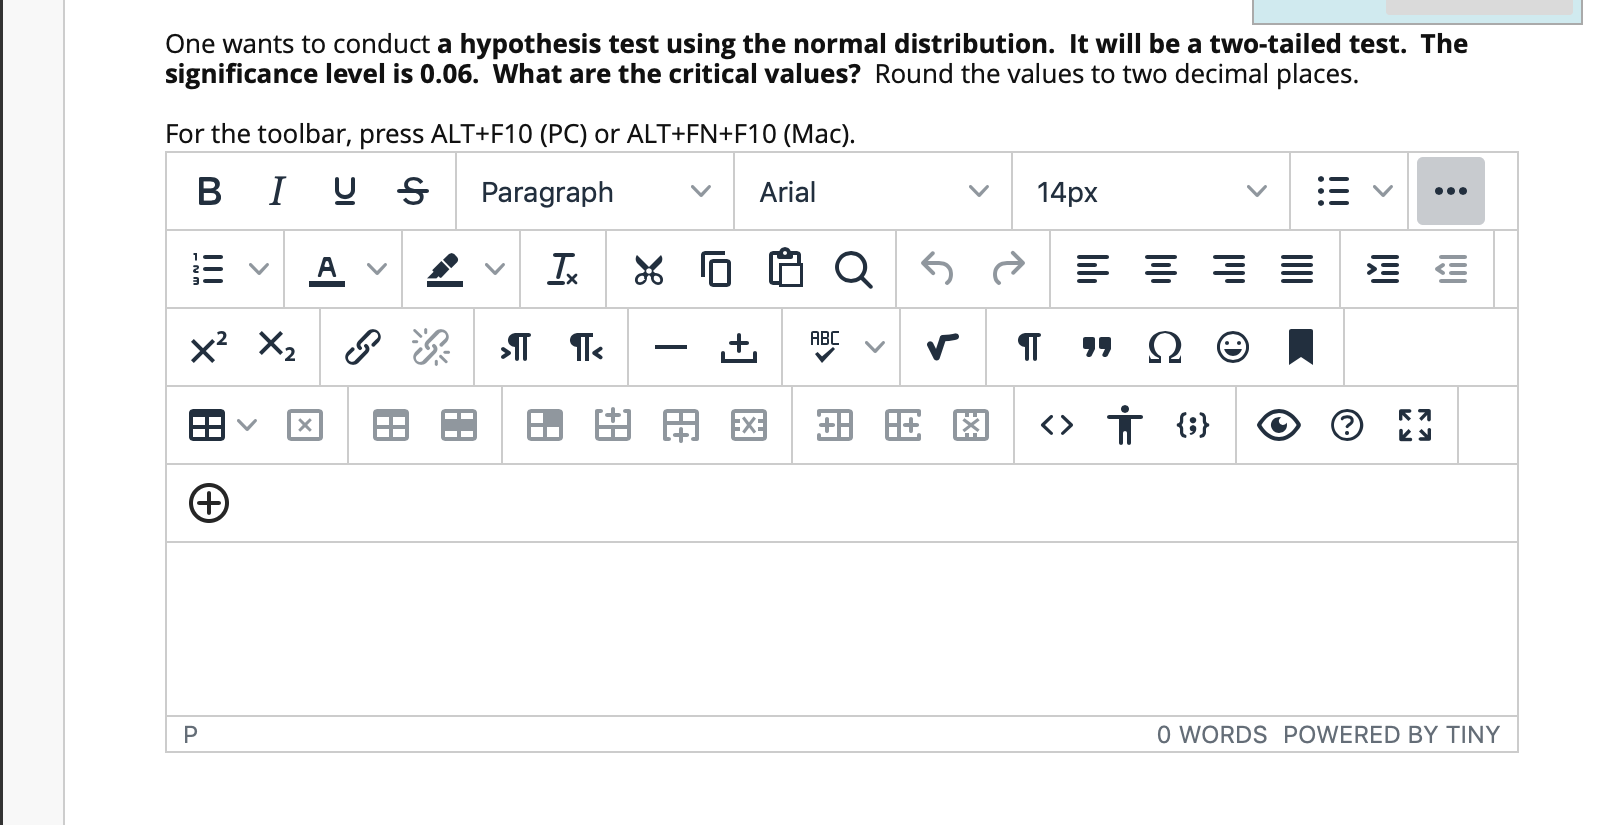Align text right
Screen dimensions: 1601x825
click(1229, 269)
